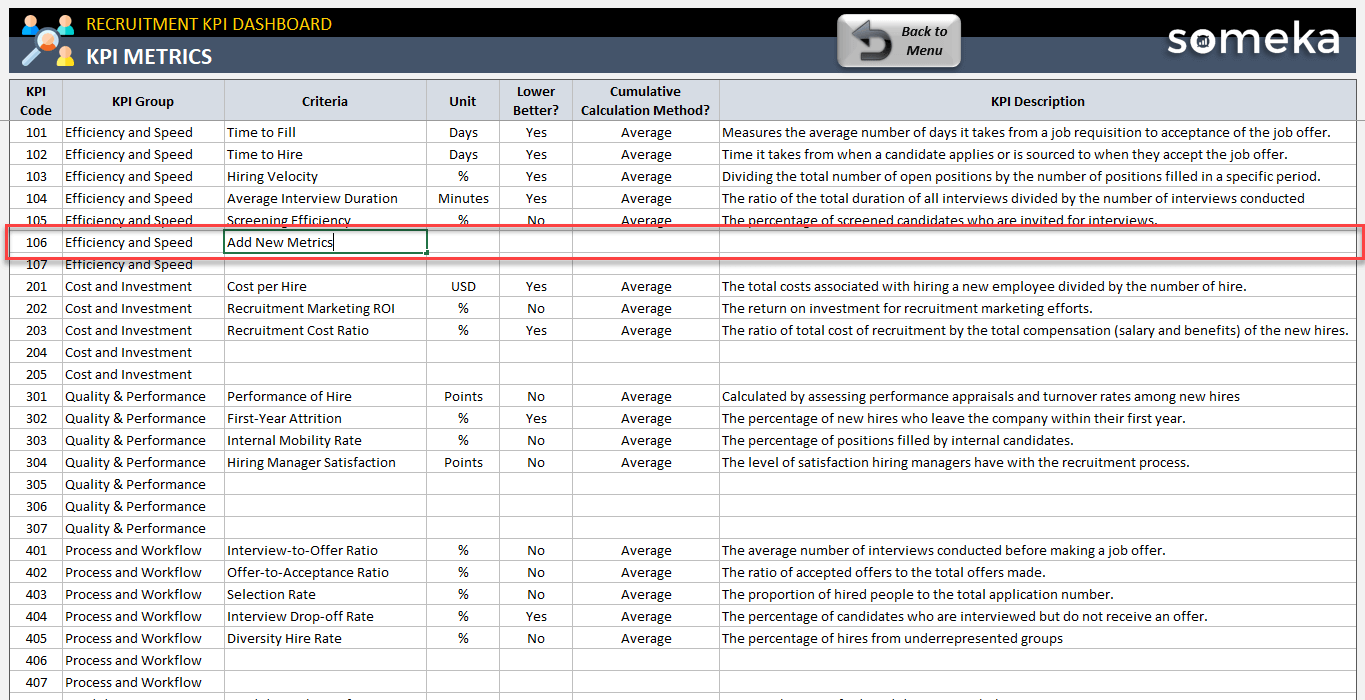Select 'Recruitment Marketing ROI' cell

coord(325,308)
